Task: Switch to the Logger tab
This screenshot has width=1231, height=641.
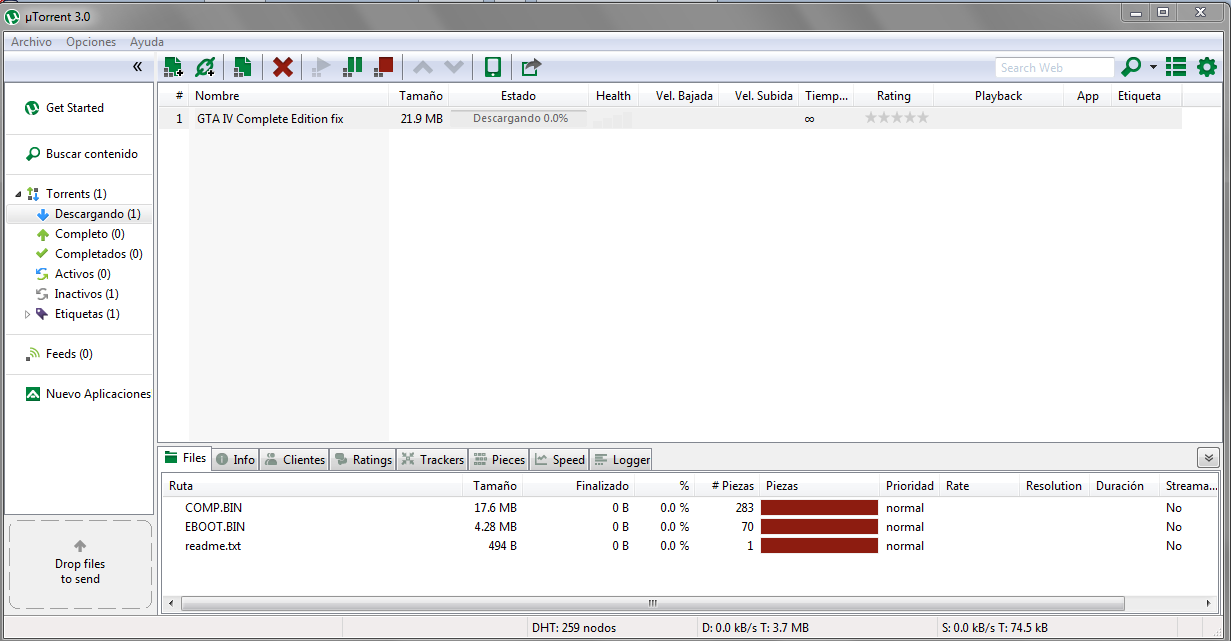Action: click(621, 460)
